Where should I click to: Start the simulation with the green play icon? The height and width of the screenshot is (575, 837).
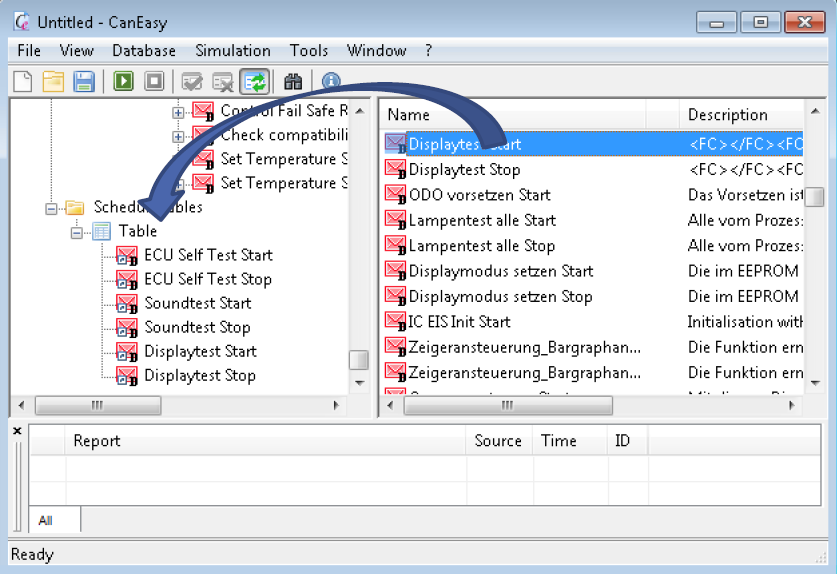click(x=123, y=81)
